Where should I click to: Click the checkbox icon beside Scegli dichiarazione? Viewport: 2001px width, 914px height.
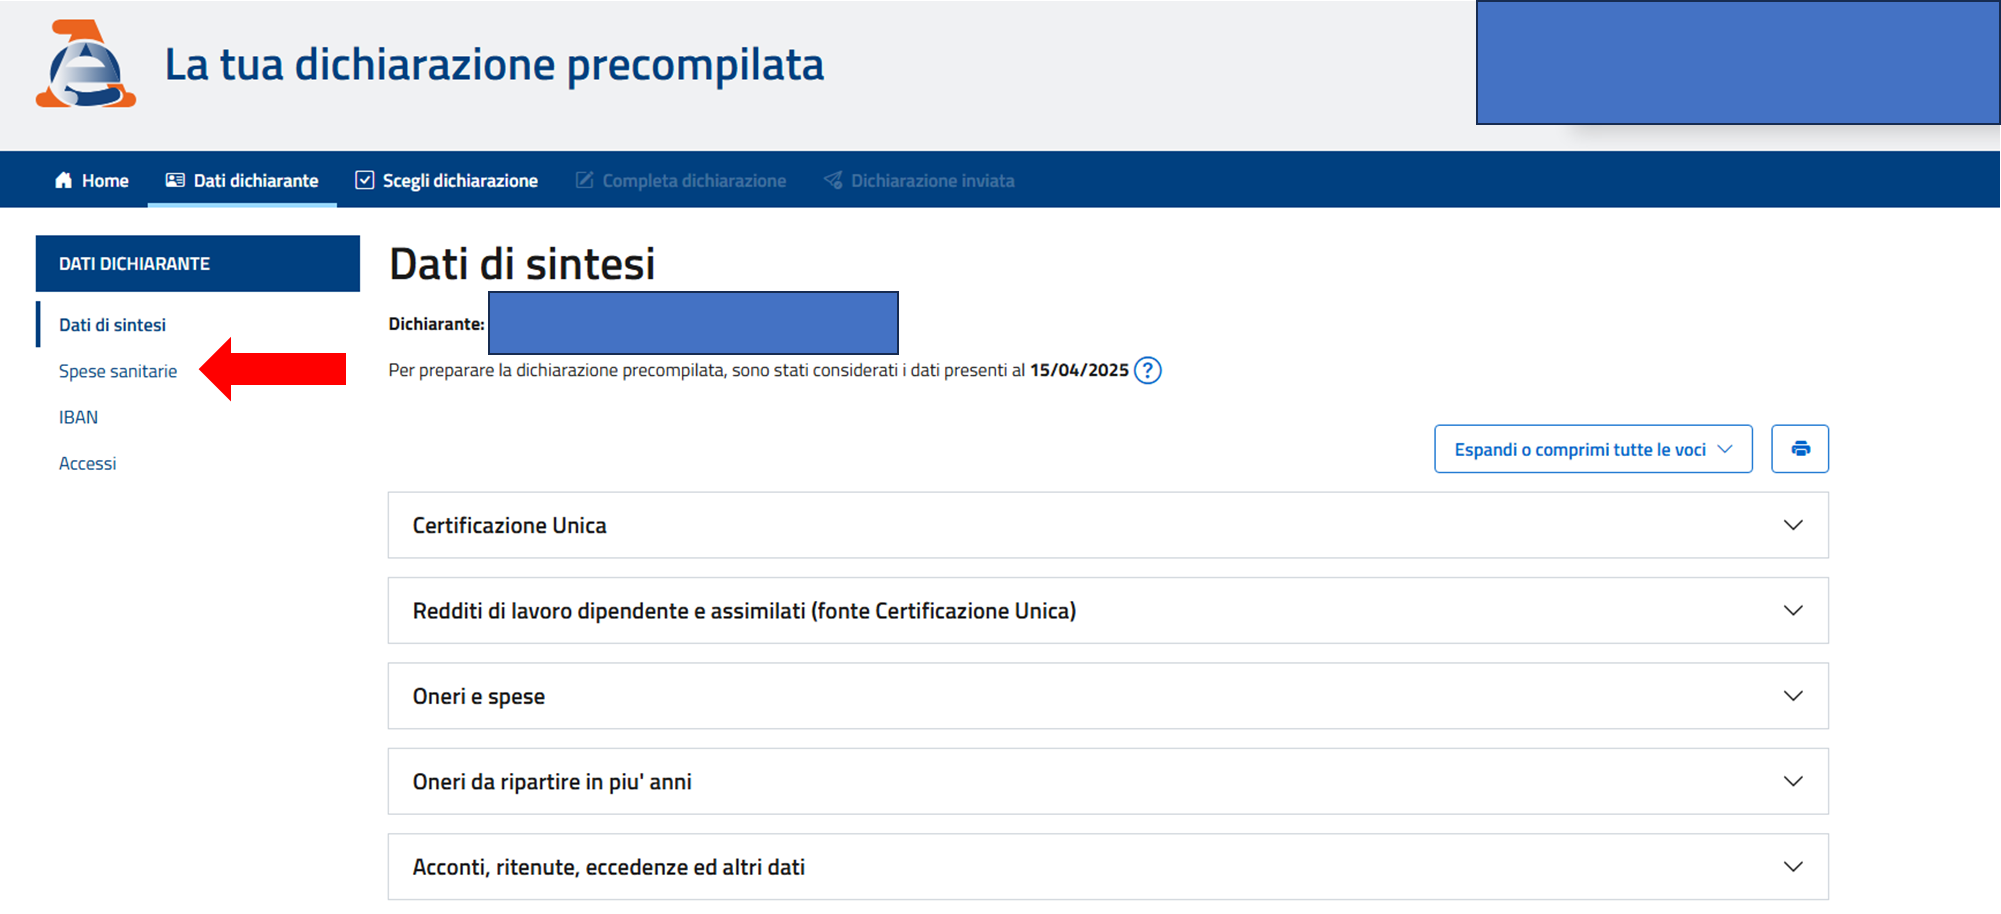tap(365, 181)
